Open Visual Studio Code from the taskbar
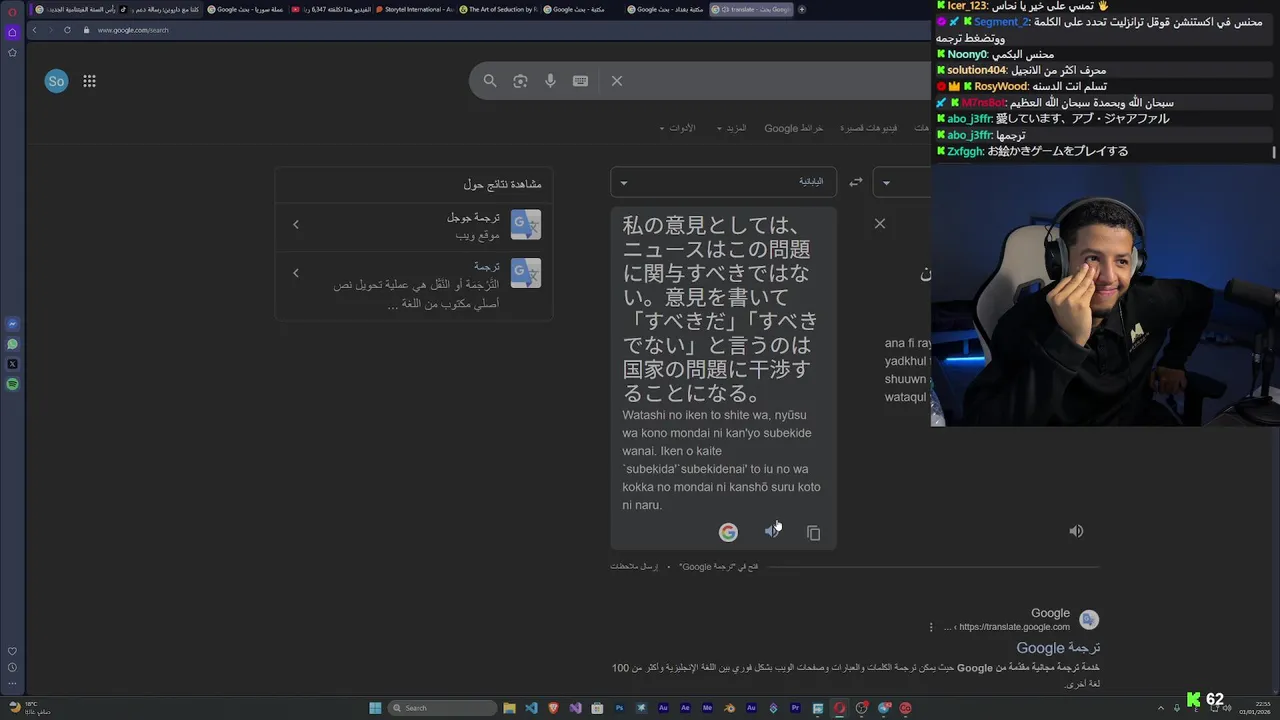Screen dimensions: 1280x720 tap(531, 708)
